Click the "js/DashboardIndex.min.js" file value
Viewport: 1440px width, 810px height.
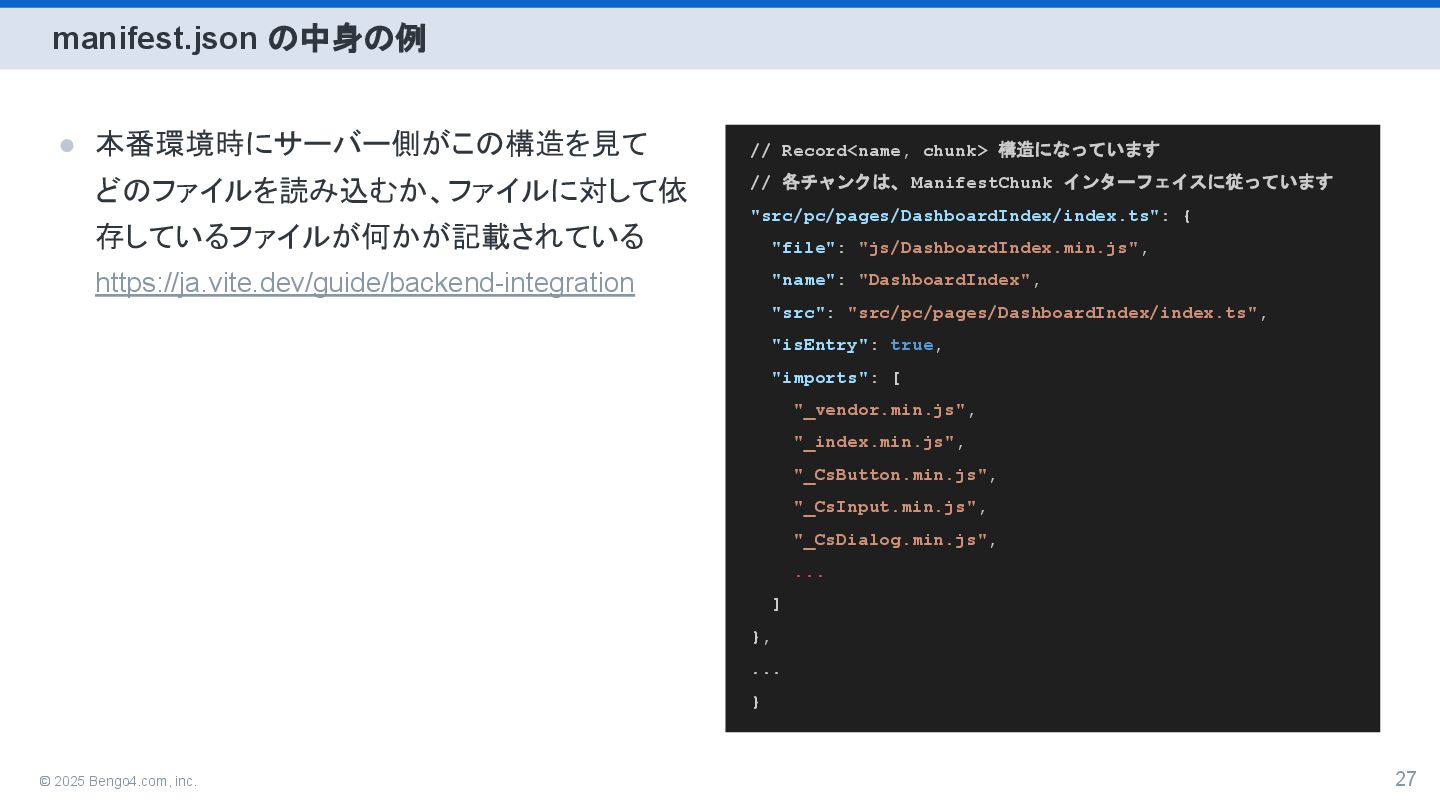pos(998,248)
